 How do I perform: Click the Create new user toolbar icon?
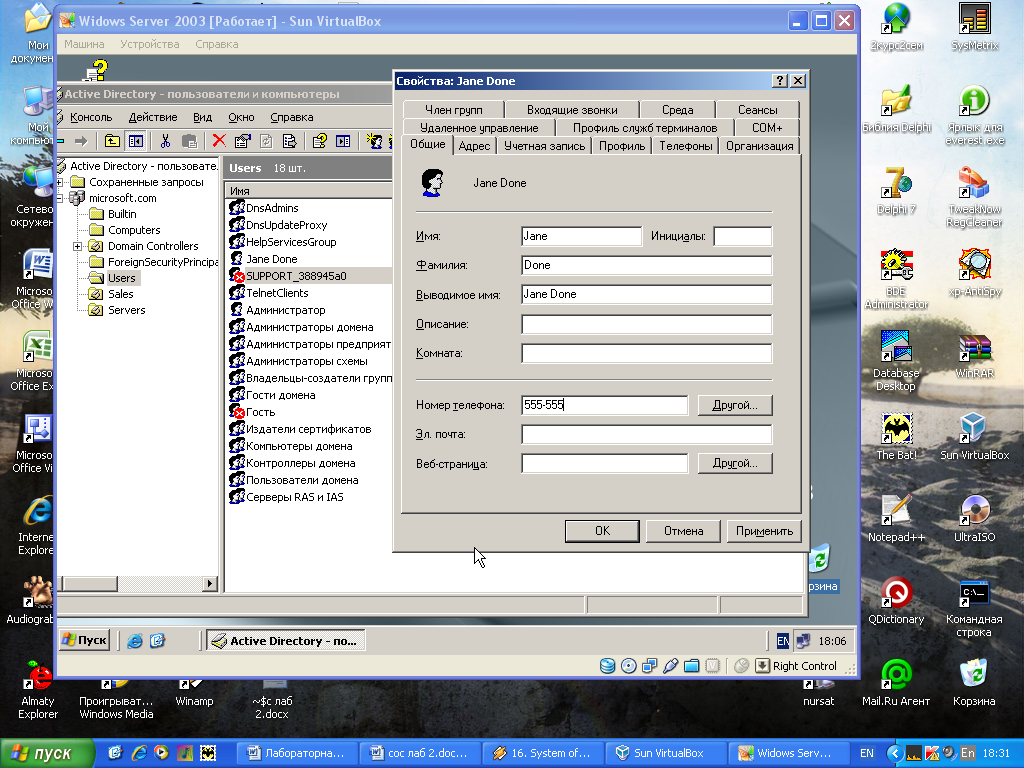374,141
